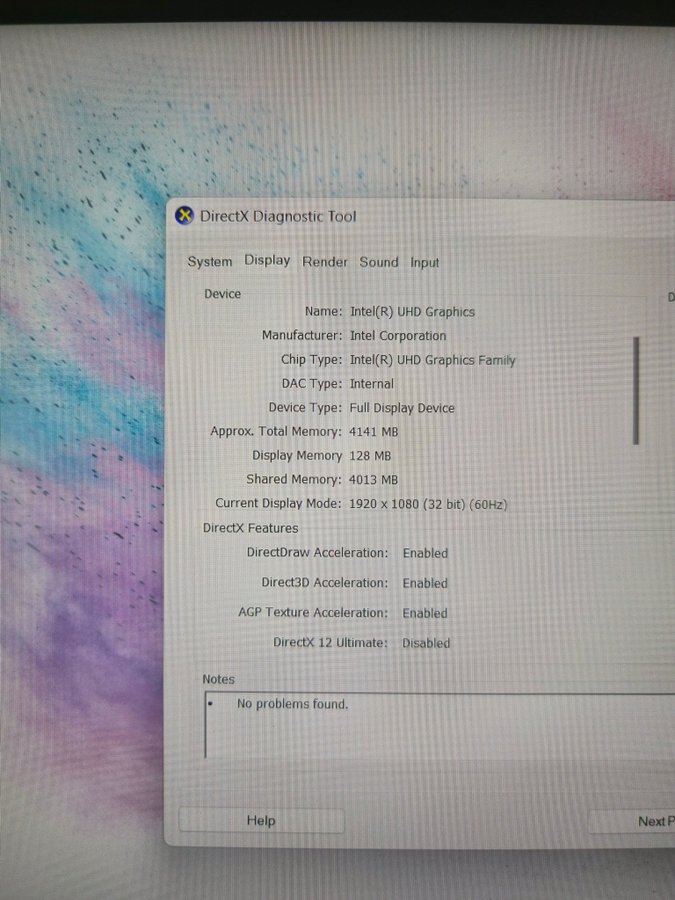Click the DirectDraw Acceleration Enabled status
The image size is (675, 900).
coord(425,553)
